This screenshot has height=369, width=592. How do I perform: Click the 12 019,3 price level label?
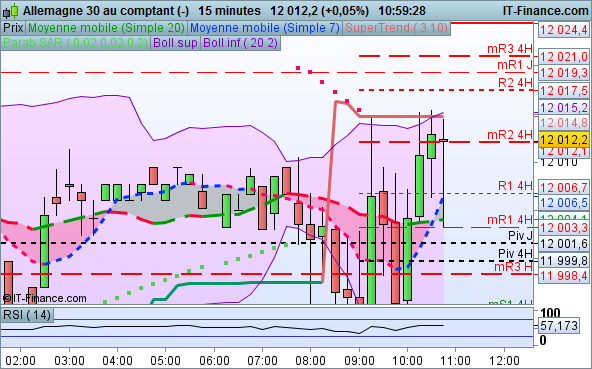(x=564, y=73)
